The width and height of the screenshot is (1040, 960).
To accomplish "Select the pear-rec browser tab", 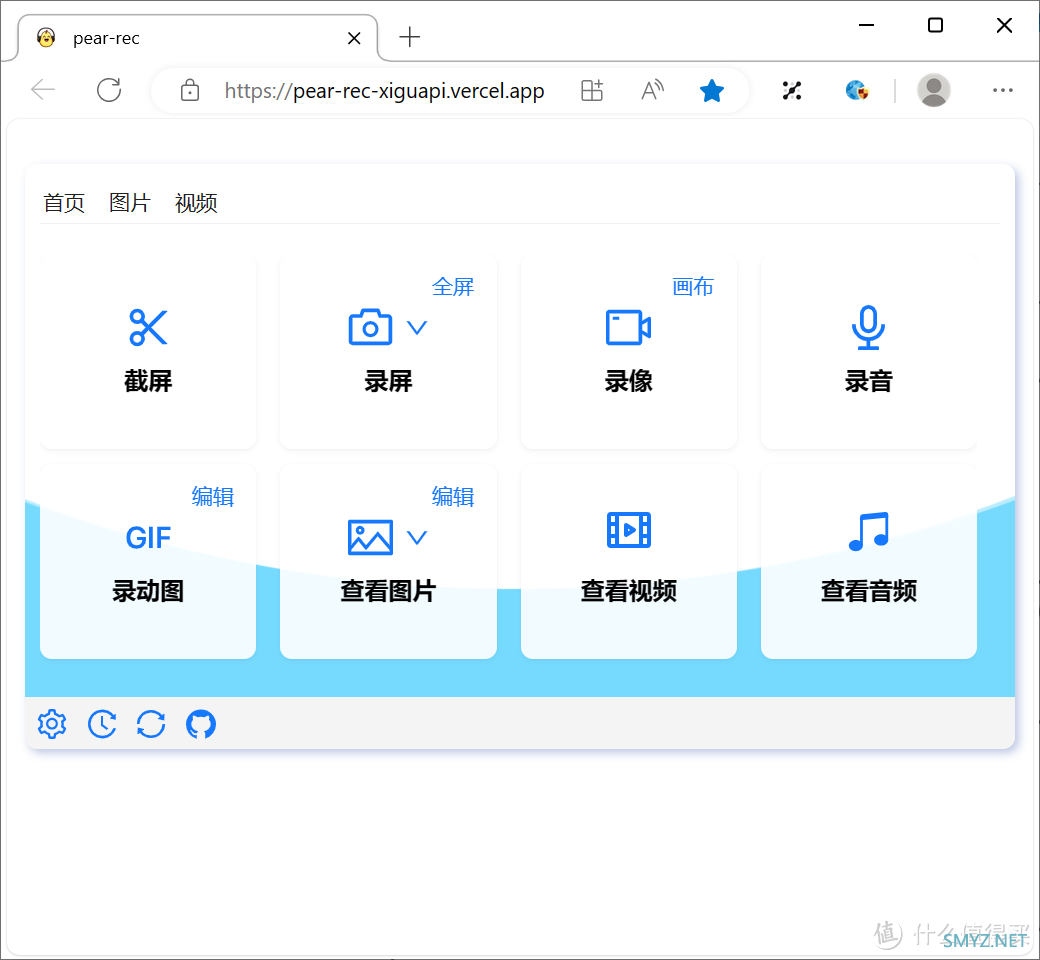I will (x=198, y=38).
